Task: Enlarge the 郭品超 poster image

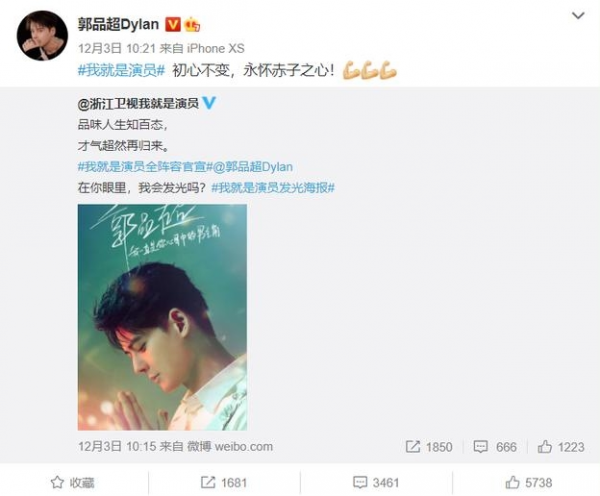Action: [162, 317]
